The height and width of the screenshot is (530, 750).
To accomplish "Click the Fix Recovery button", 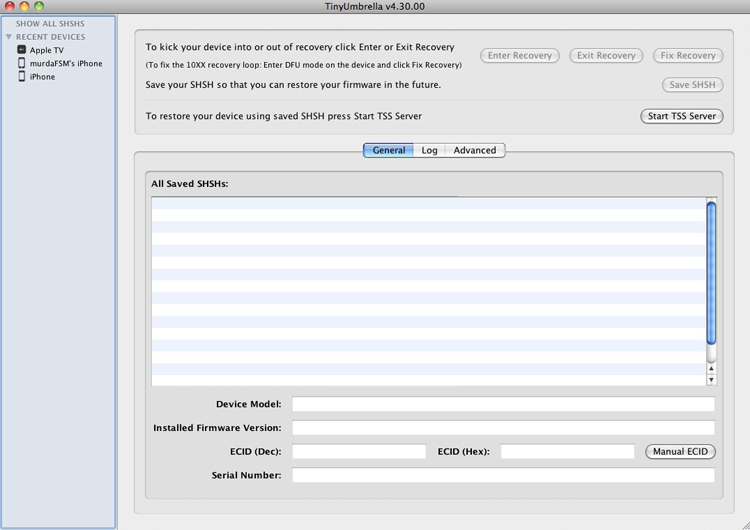I will pos(688,55).
